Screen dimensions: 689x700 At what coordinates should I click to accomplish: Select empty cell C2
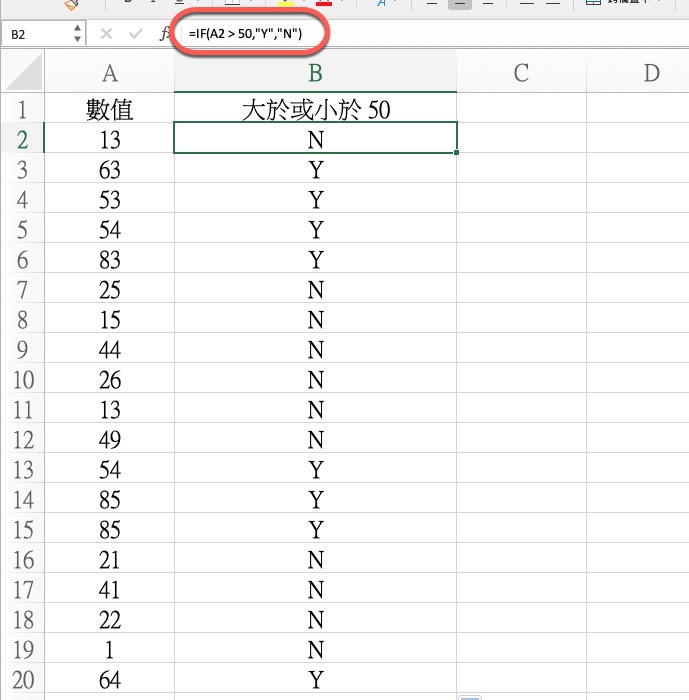click(521, 138)
